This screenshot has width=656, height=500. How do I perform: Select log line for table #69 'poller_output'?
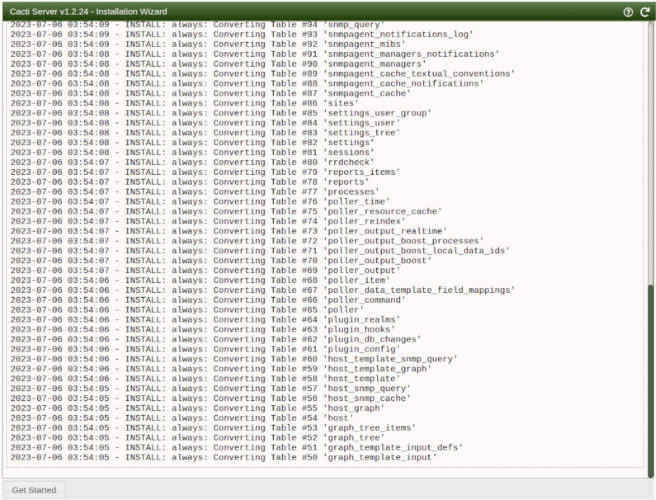(205, 270)
